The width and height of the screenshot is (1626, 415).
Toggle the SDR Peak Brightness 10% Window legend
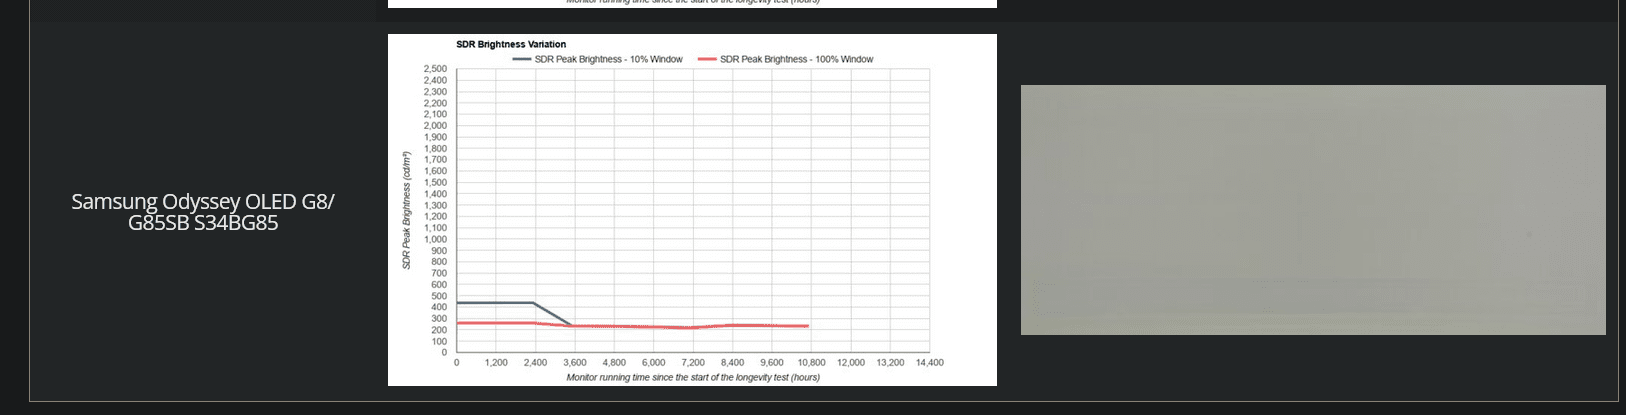[598, 59]
